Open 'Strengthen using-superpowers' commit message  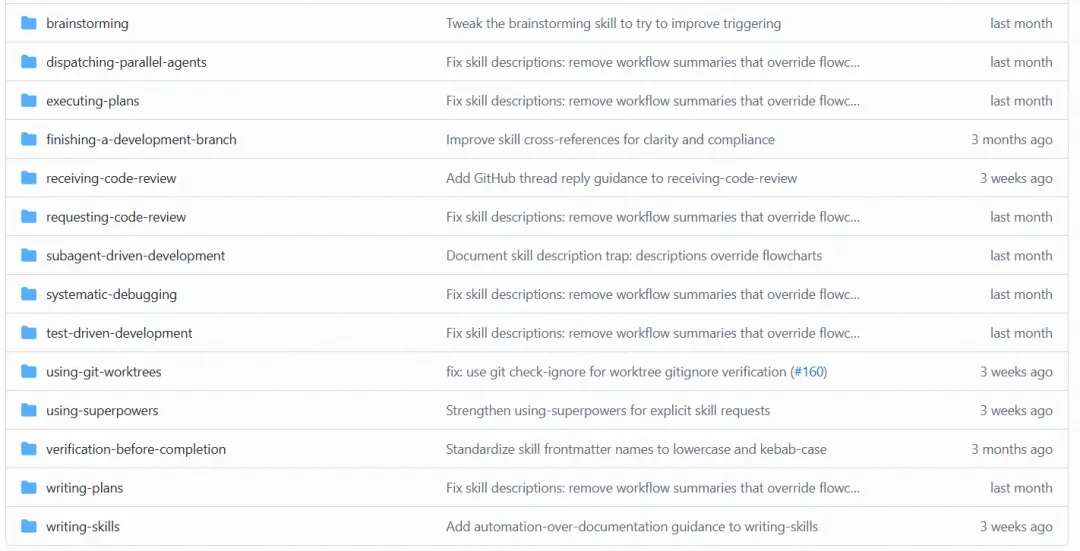pos(608,410)
